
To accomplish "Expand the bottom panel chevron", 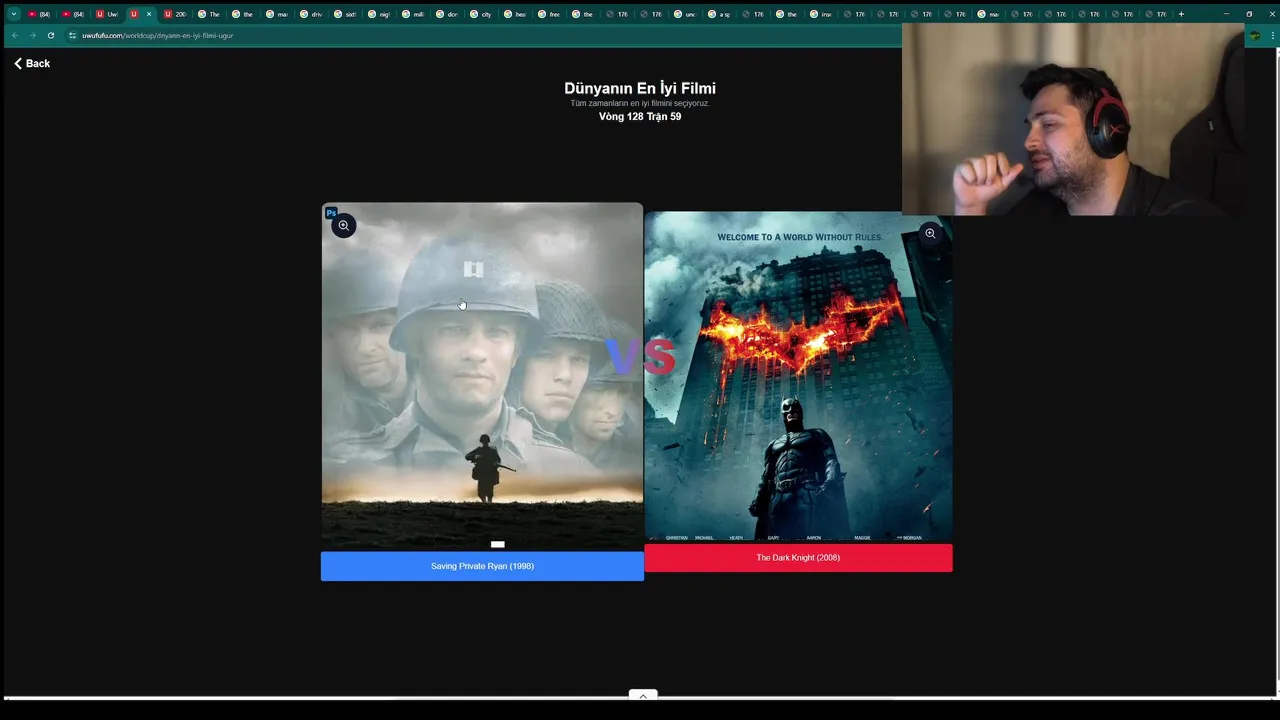I will [x=643, y=695].
